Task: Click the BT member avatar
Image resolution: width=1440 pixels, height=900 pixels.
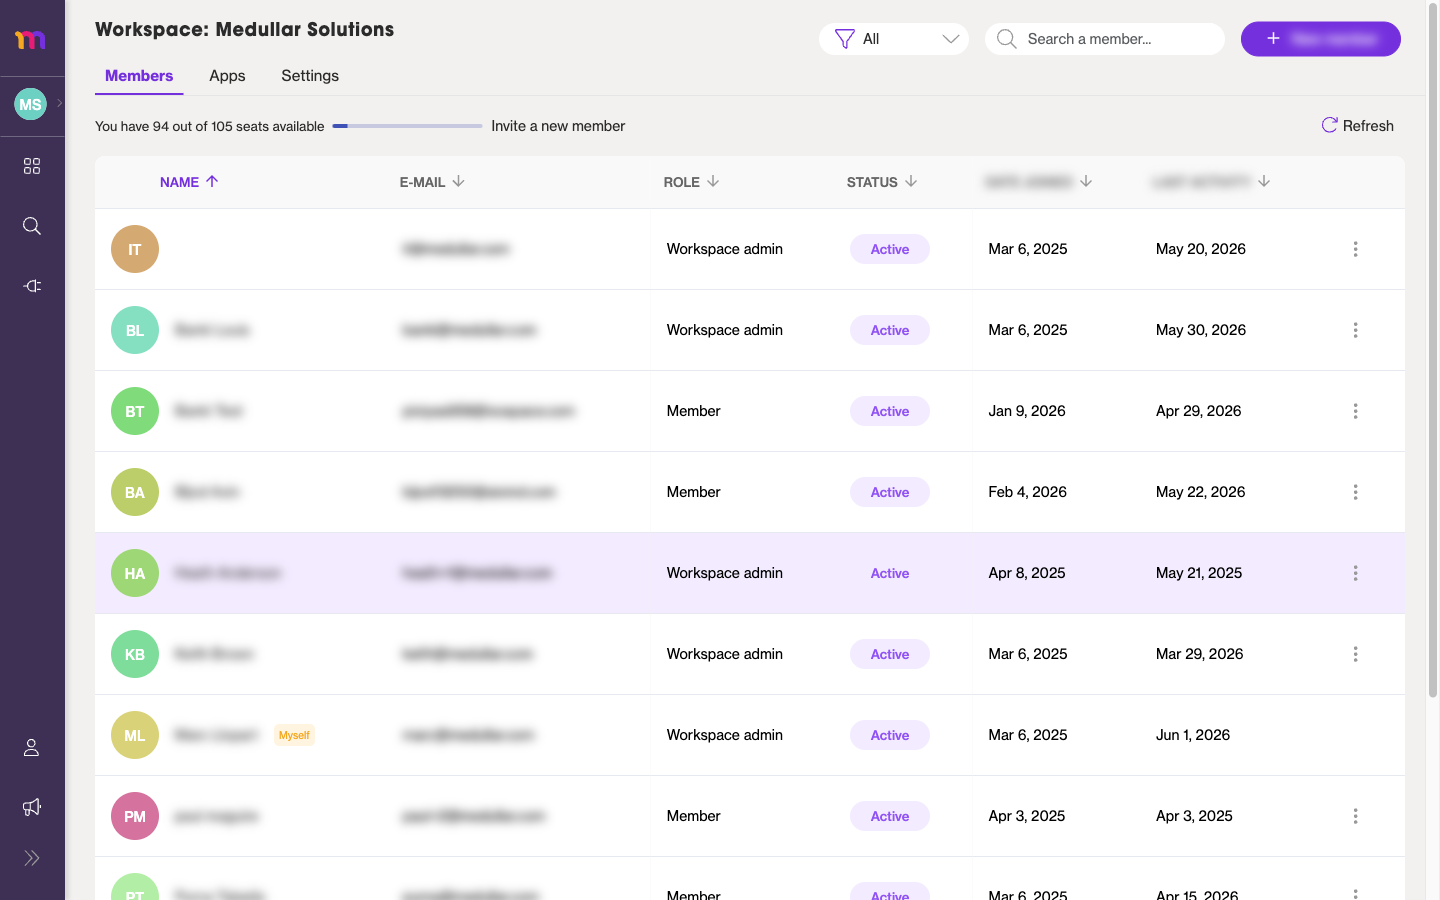Action: (x=135, y=411)
